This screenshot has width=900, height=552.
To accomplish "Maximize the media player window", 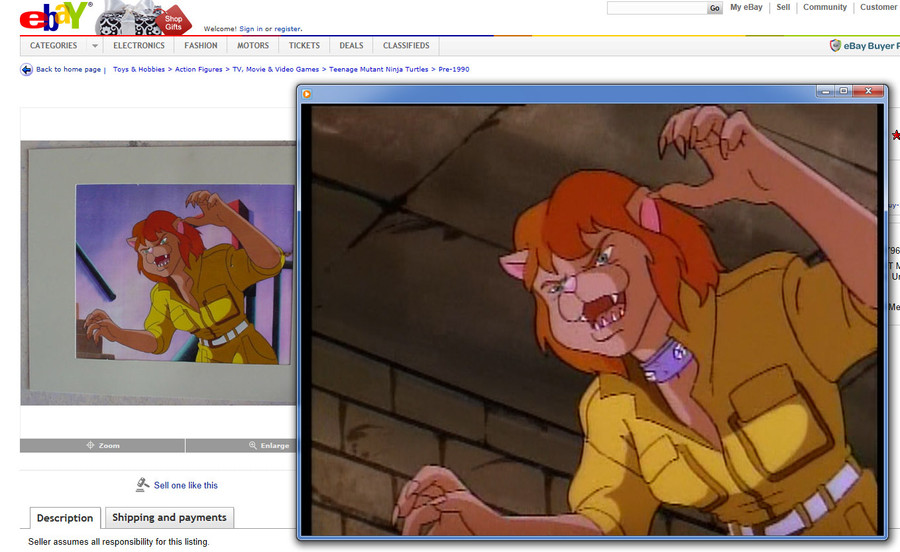I will pyautogui.click(x=843, y=91).
